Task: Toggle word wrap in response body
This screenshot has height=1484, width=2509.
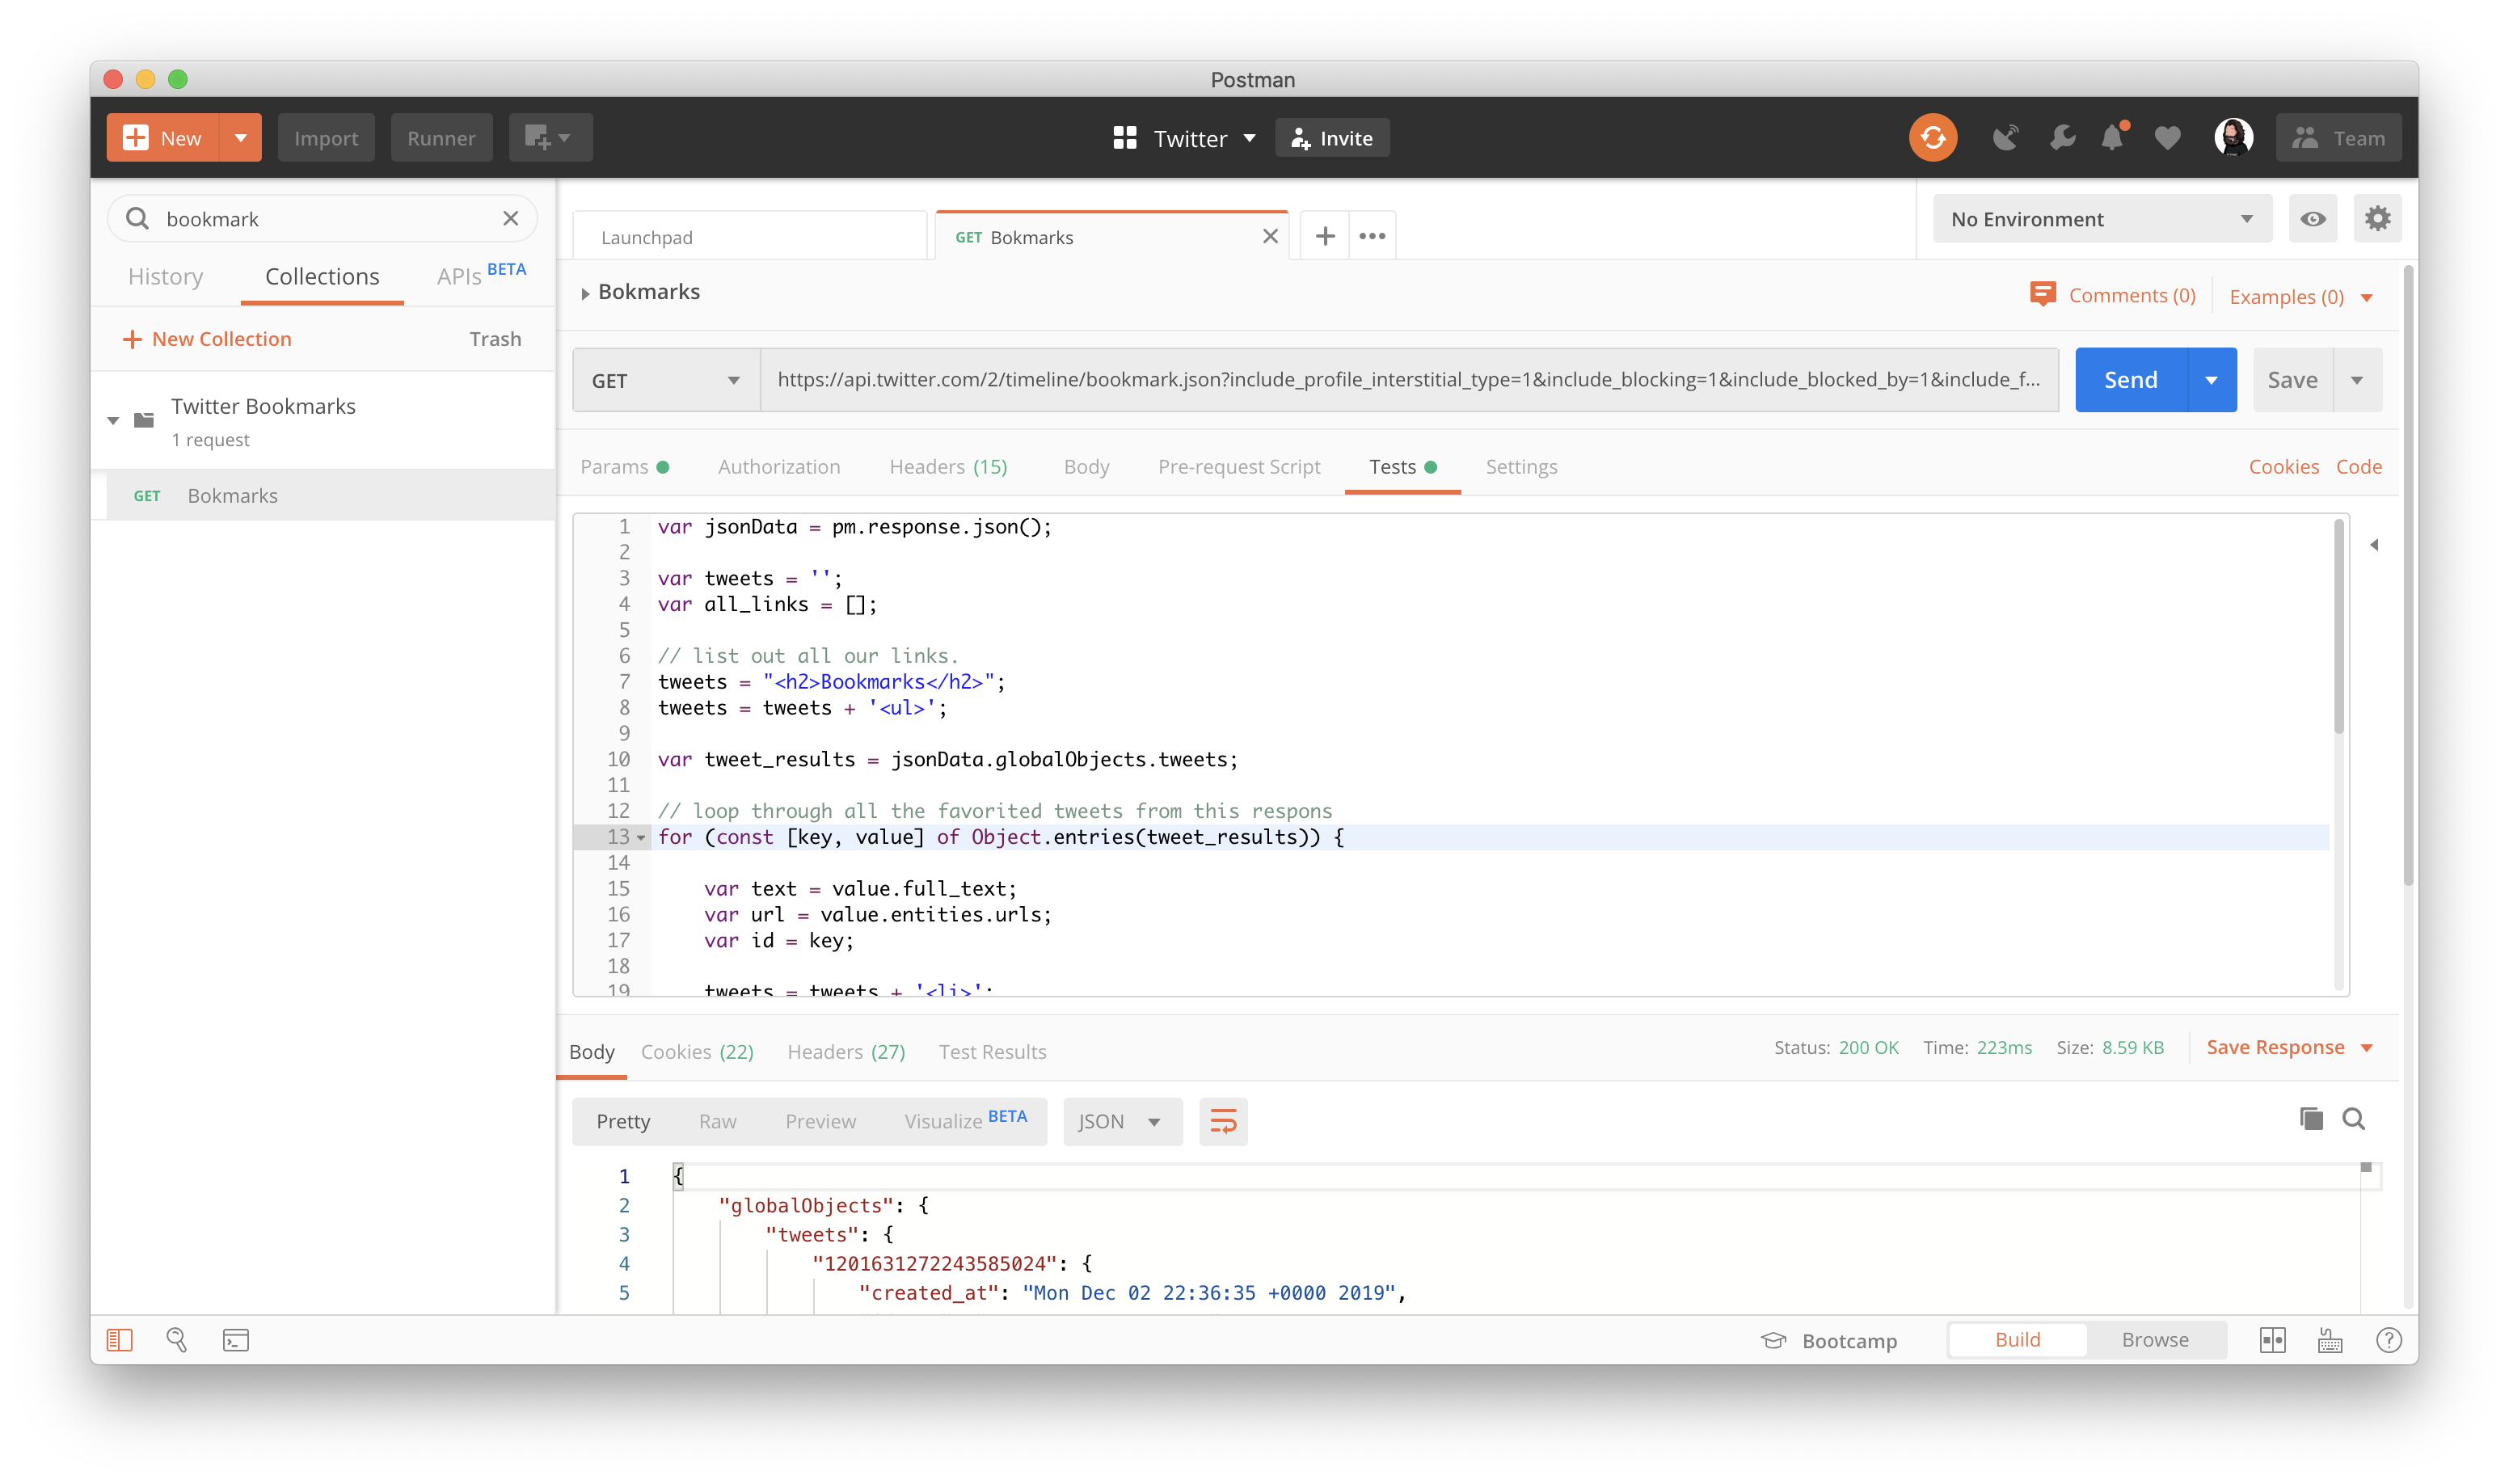Action: click(x=1222, y=1121)
